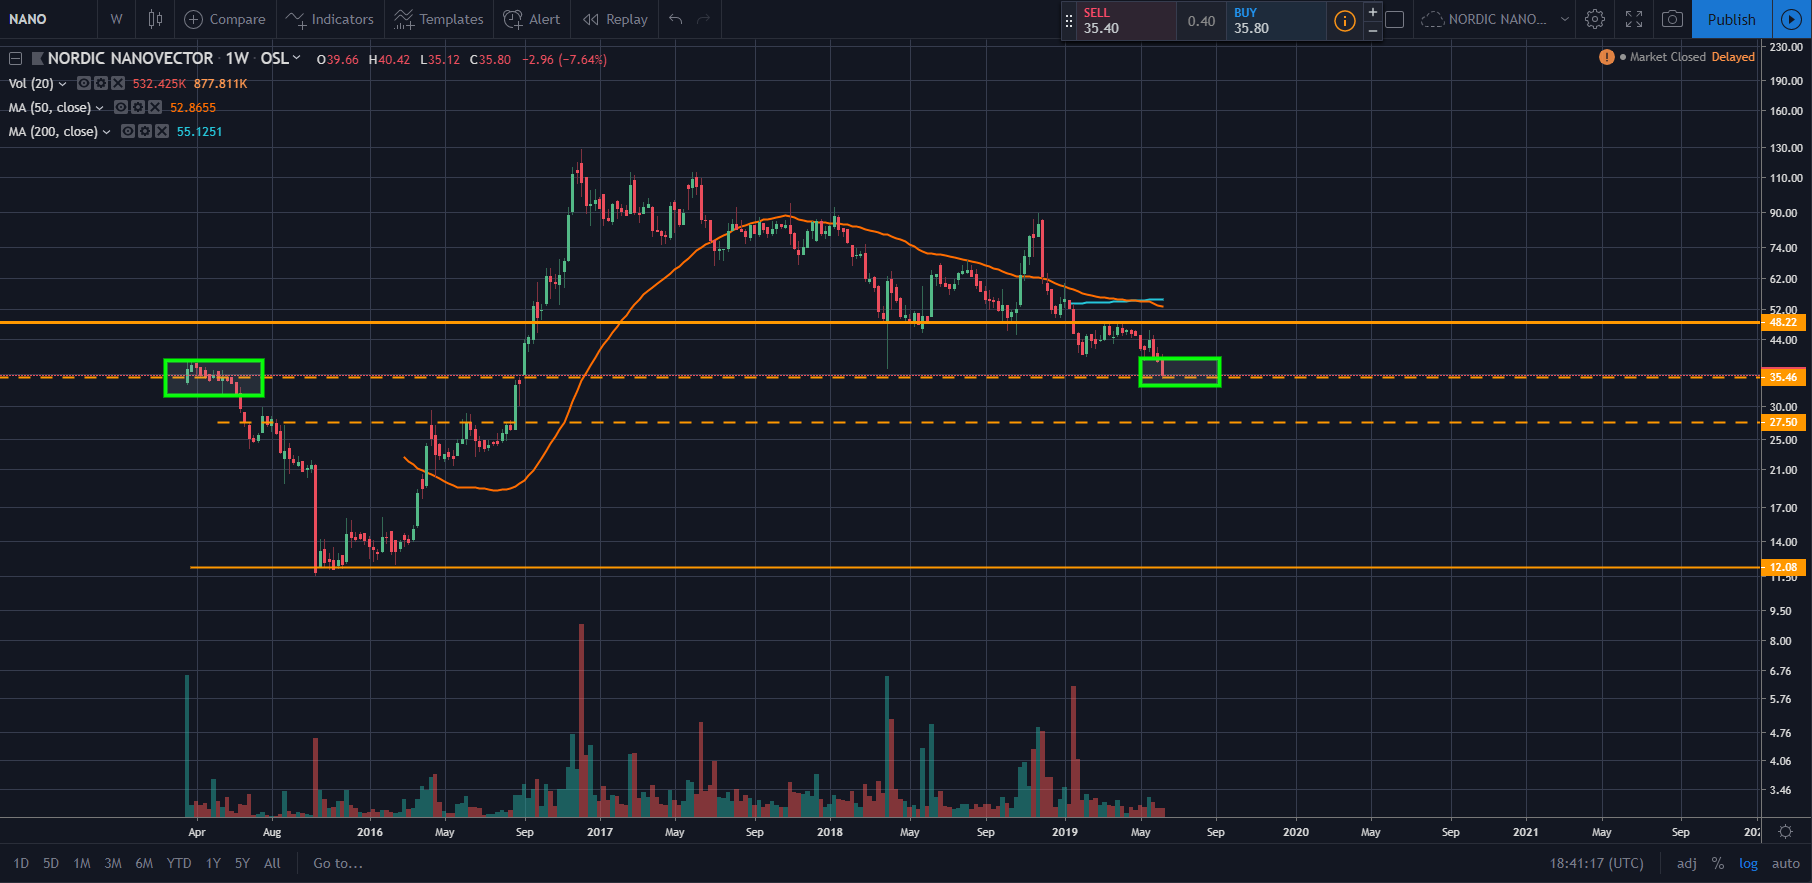Click the Templates chart icon

[403, 19]
